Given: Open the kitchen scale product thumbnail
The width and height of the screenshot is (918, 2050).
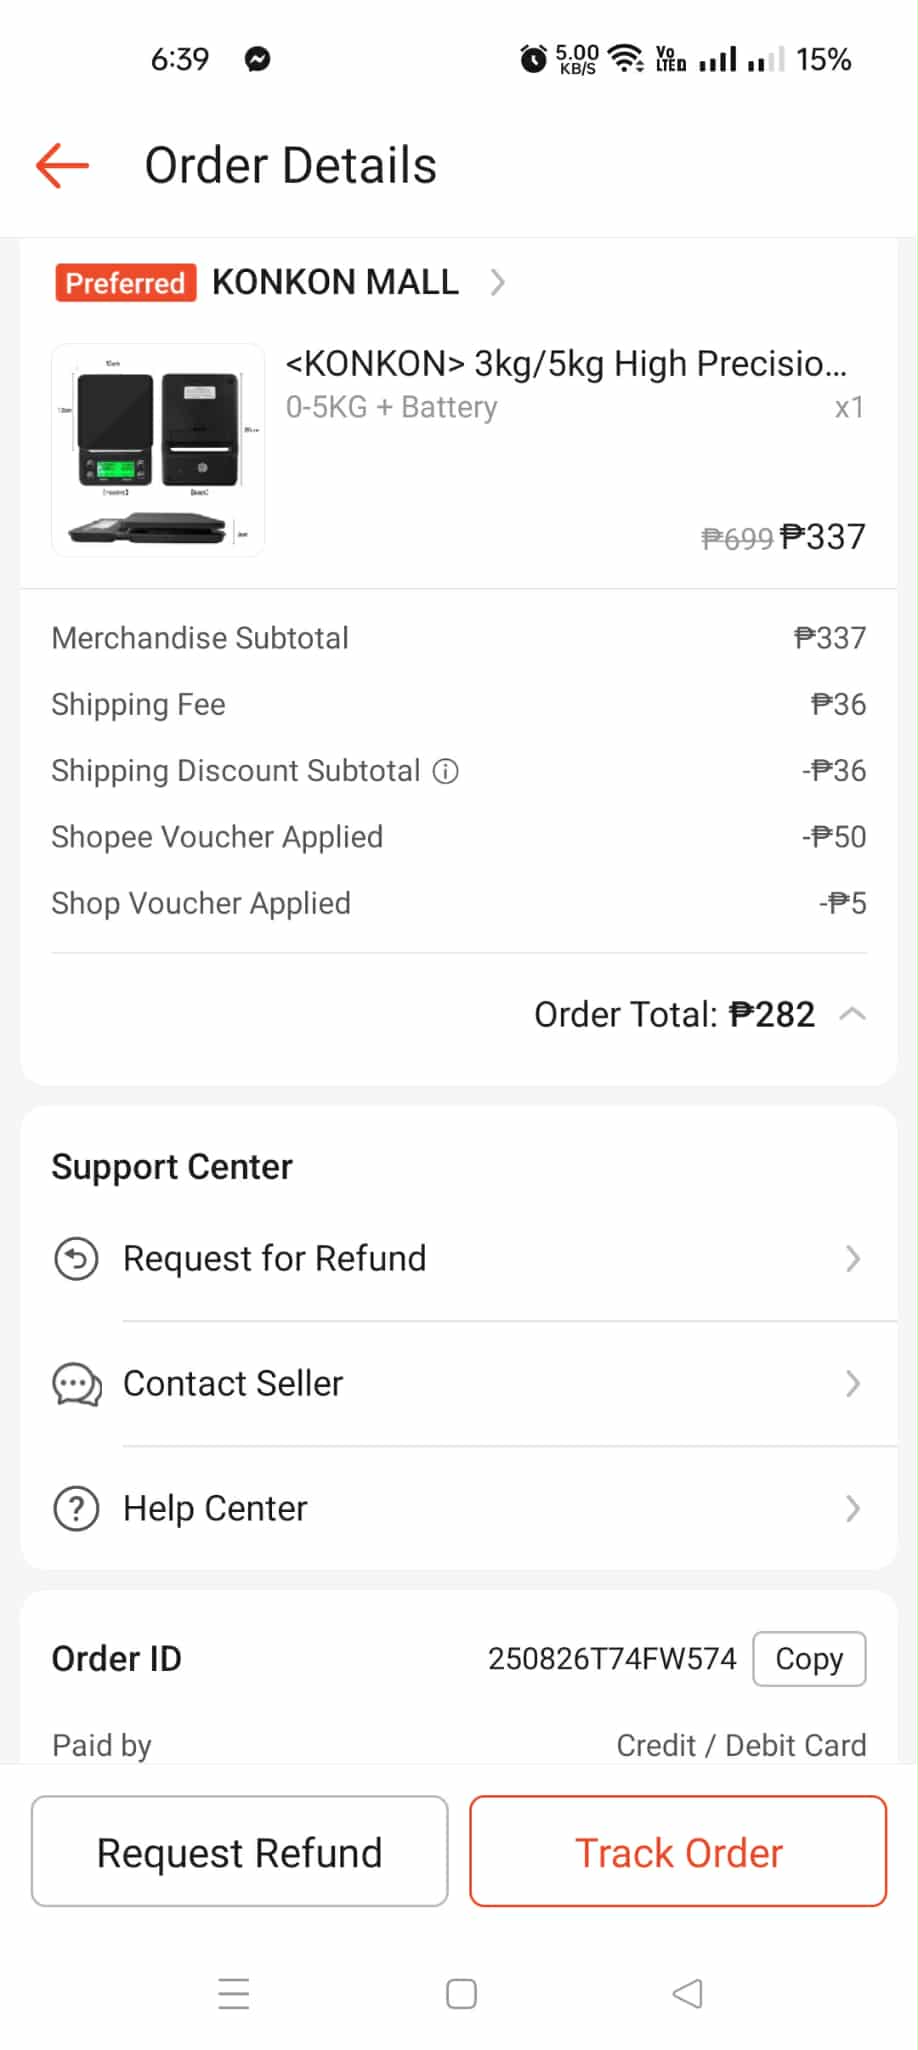Looking at the screenshot, I should pos(158,450).
